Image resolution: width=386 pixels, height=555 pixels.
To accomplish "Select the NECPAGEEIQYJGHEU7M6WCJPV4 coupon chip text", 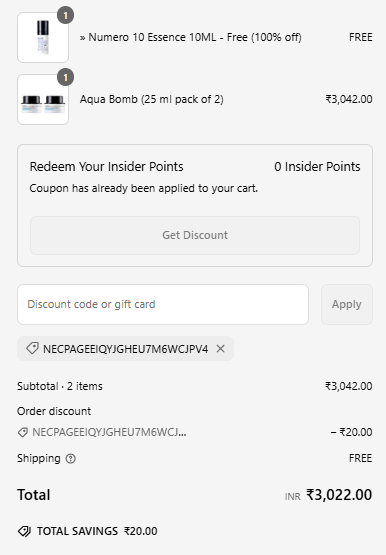I will click(126, 349).
